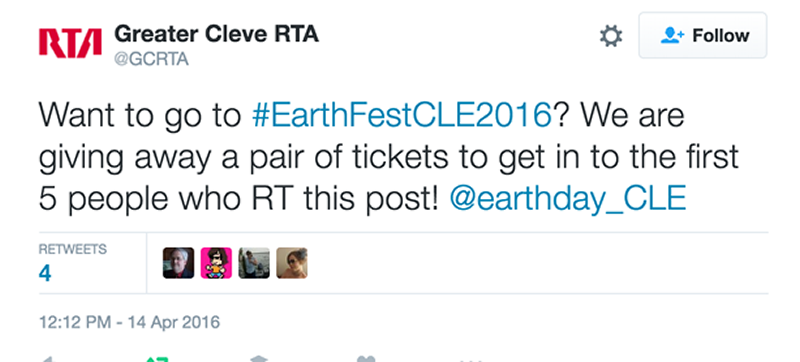
Task: Click the pink cartoon retweeter avatar
Action: click(216, 263)
